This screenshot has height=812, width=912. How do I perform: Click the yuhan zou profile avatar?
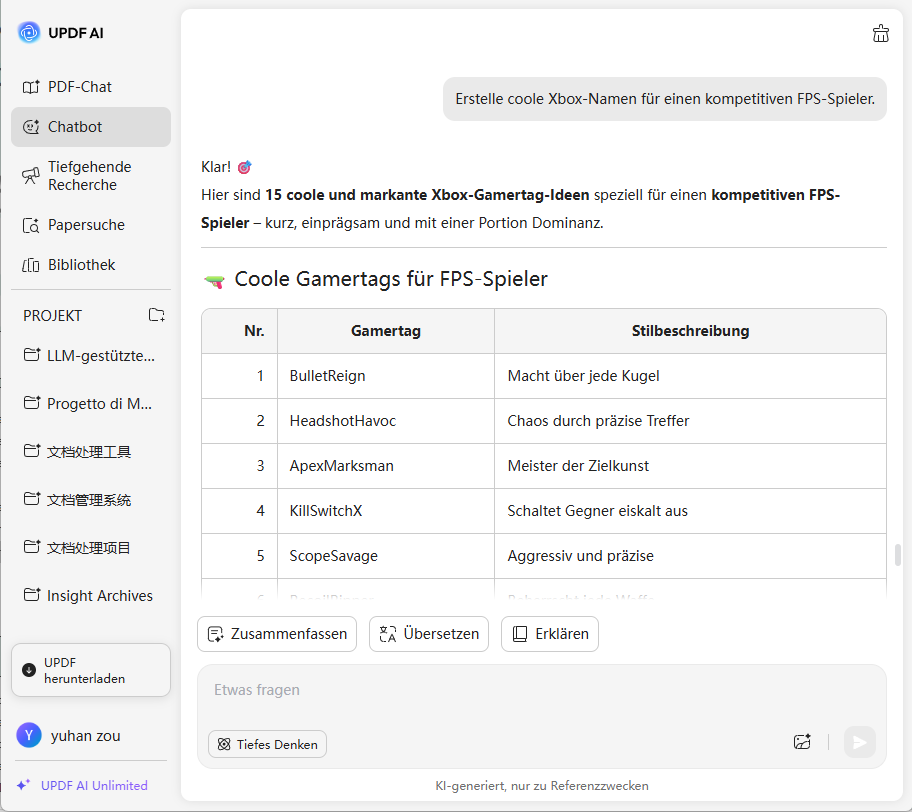[29, 736]
